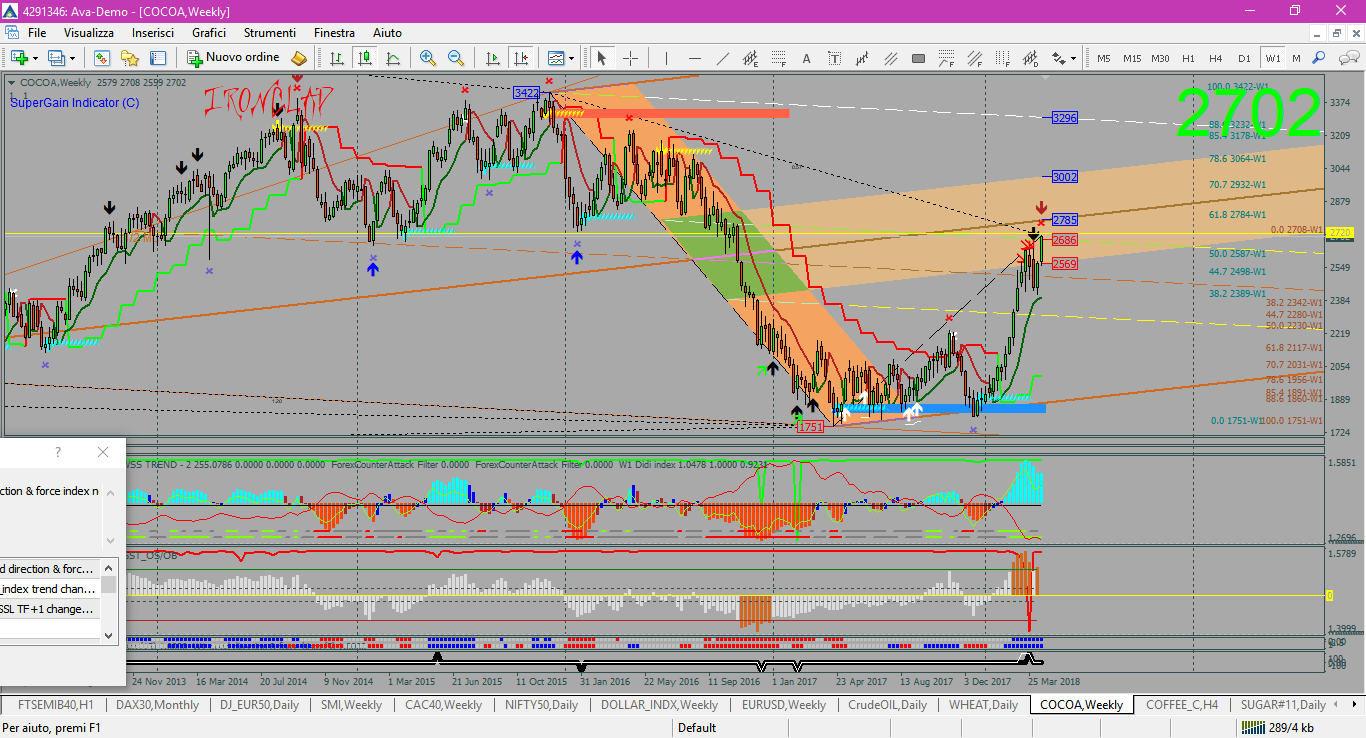This screenshot has height=738, width=1366.
Task: Select the trendline tool
Action: pyautogui.click(x=722, y=58)
